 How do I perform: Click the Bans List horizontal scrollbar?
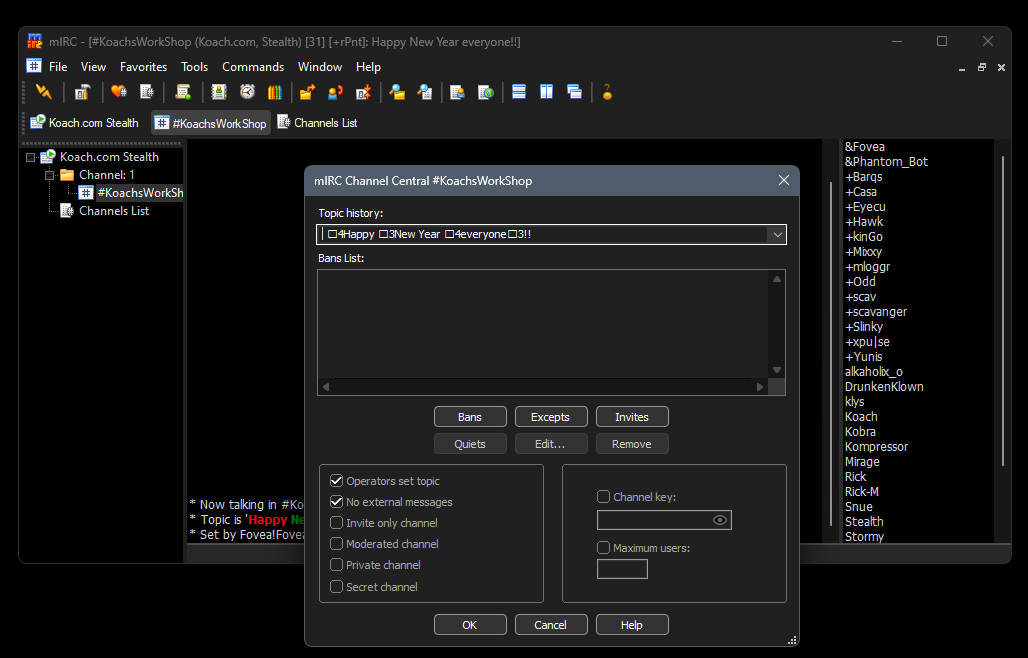click(x=543, y=387)
